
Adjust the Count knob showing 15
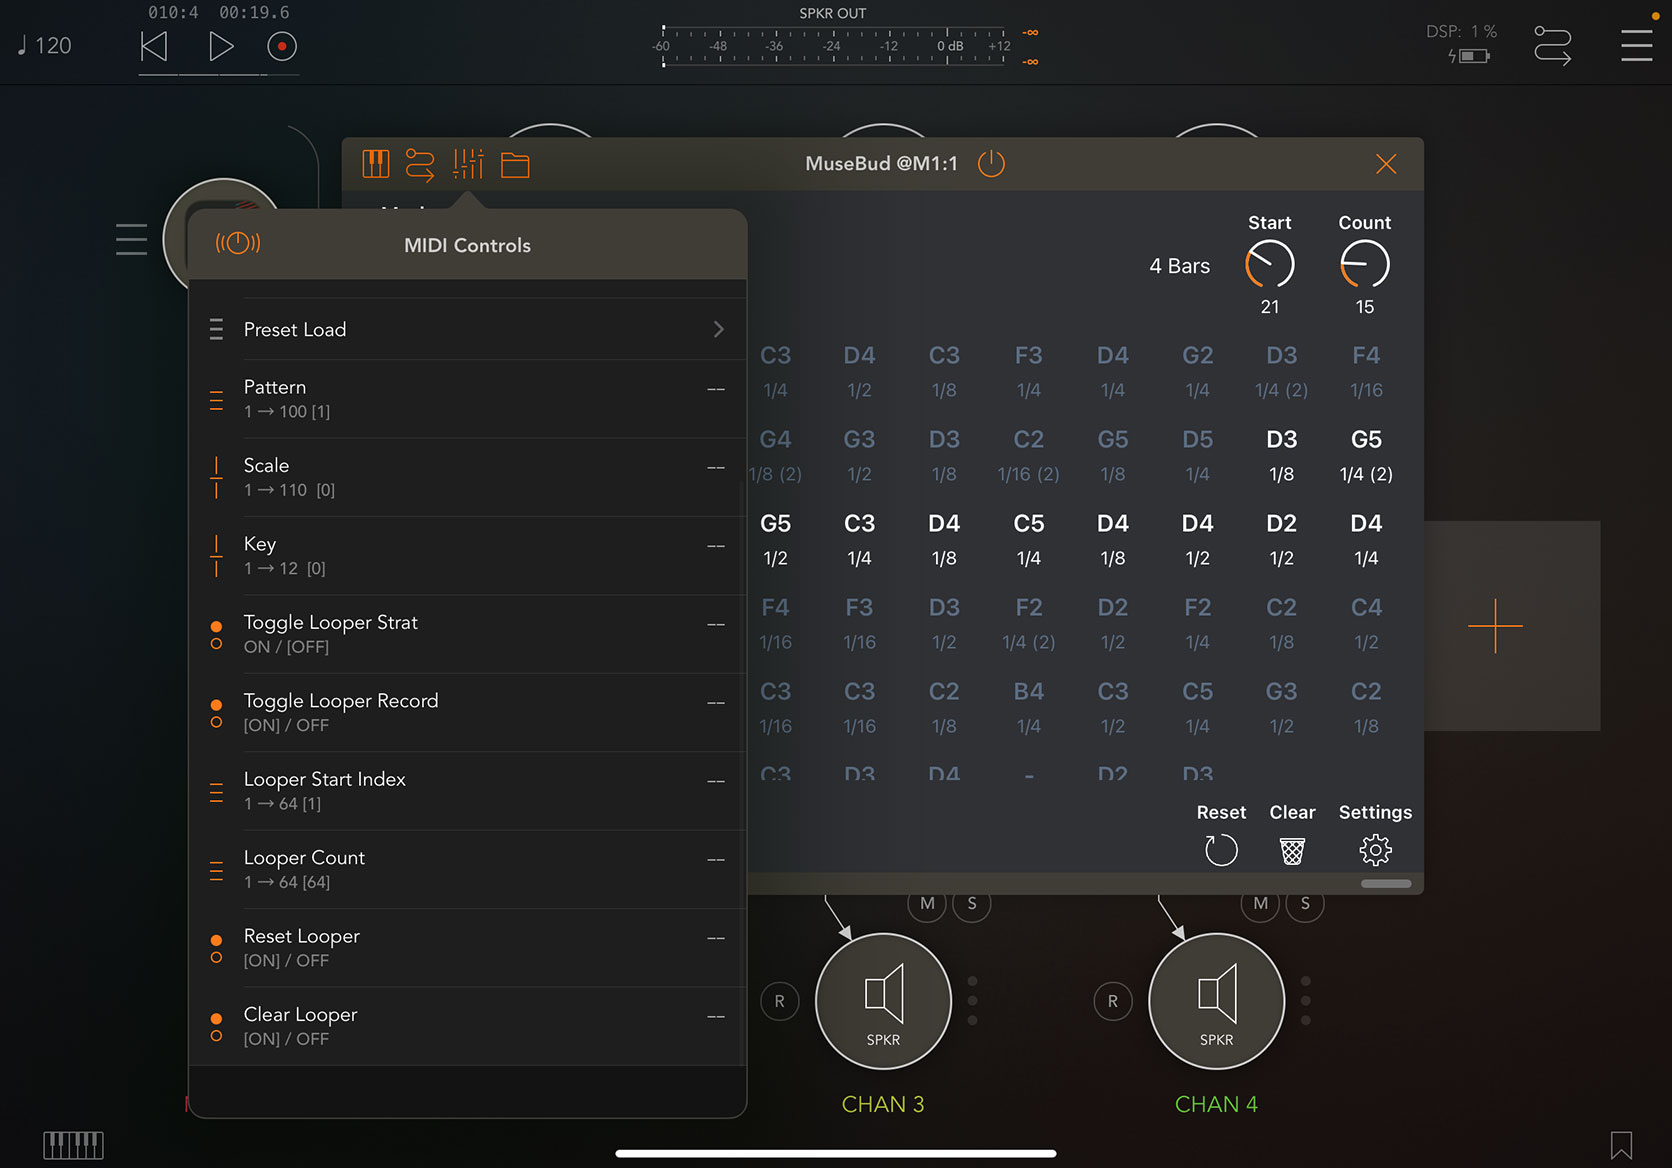pyautogui.click(x=1365, y=263)
